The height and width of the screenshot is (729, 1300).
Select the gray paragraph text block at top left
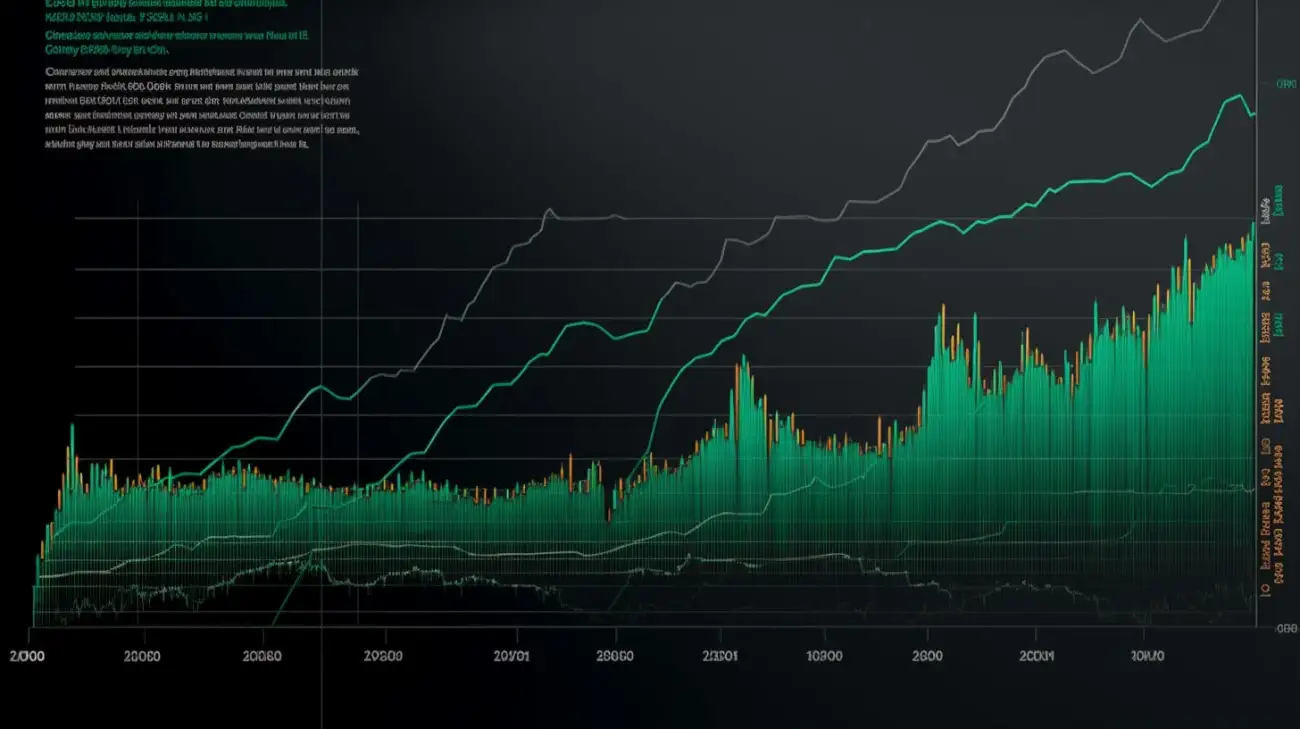point(202,108)
